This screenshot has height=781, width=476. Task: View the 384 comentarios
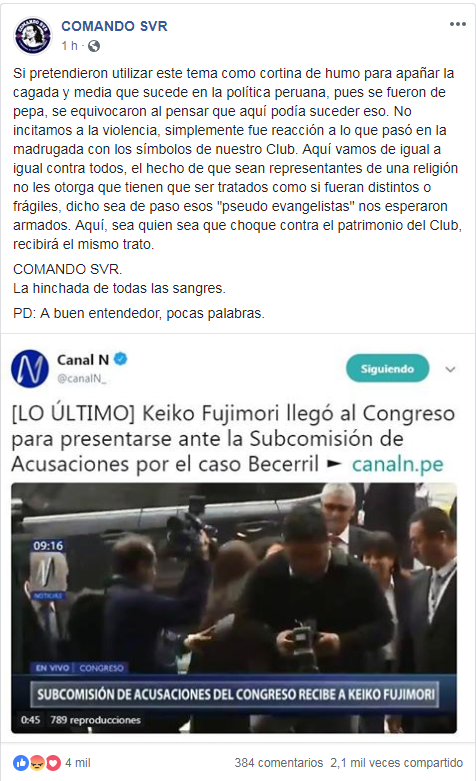[279, 763]
